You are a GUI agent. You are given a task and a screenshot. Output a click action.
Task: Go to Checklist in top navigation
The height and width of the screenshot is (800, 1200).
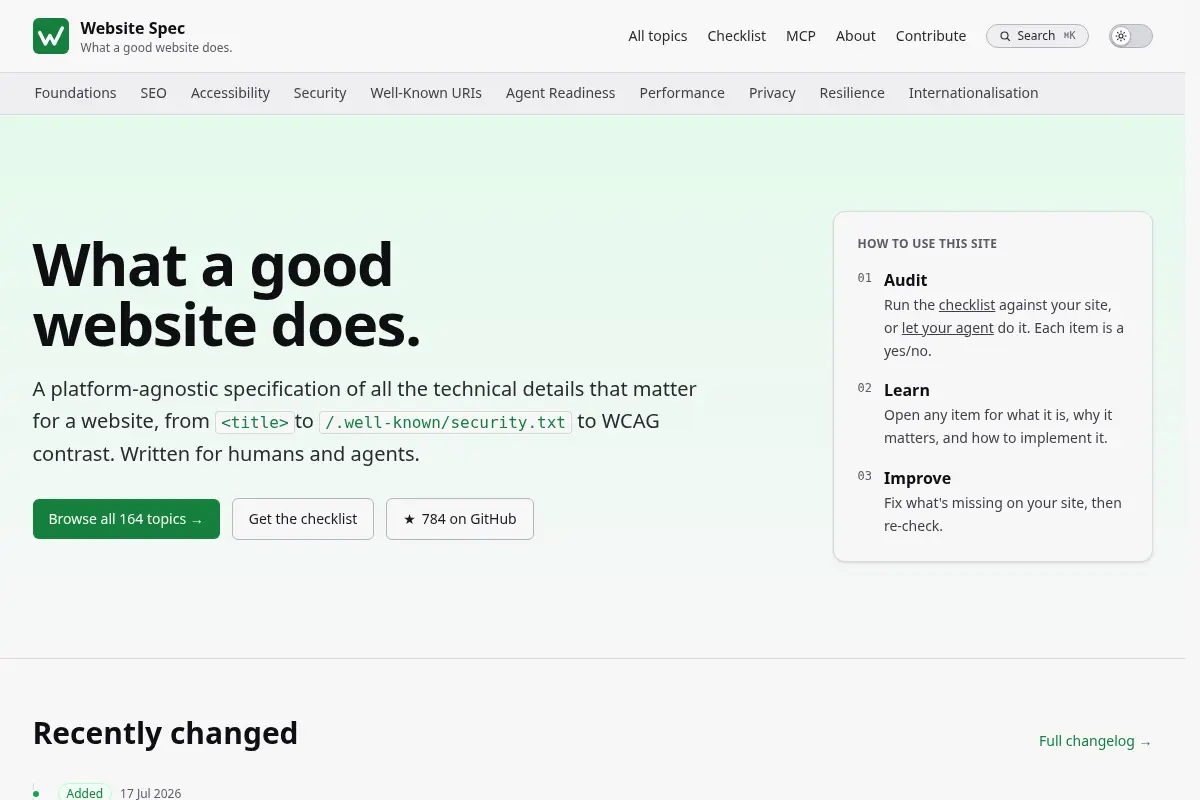point(737,36)
